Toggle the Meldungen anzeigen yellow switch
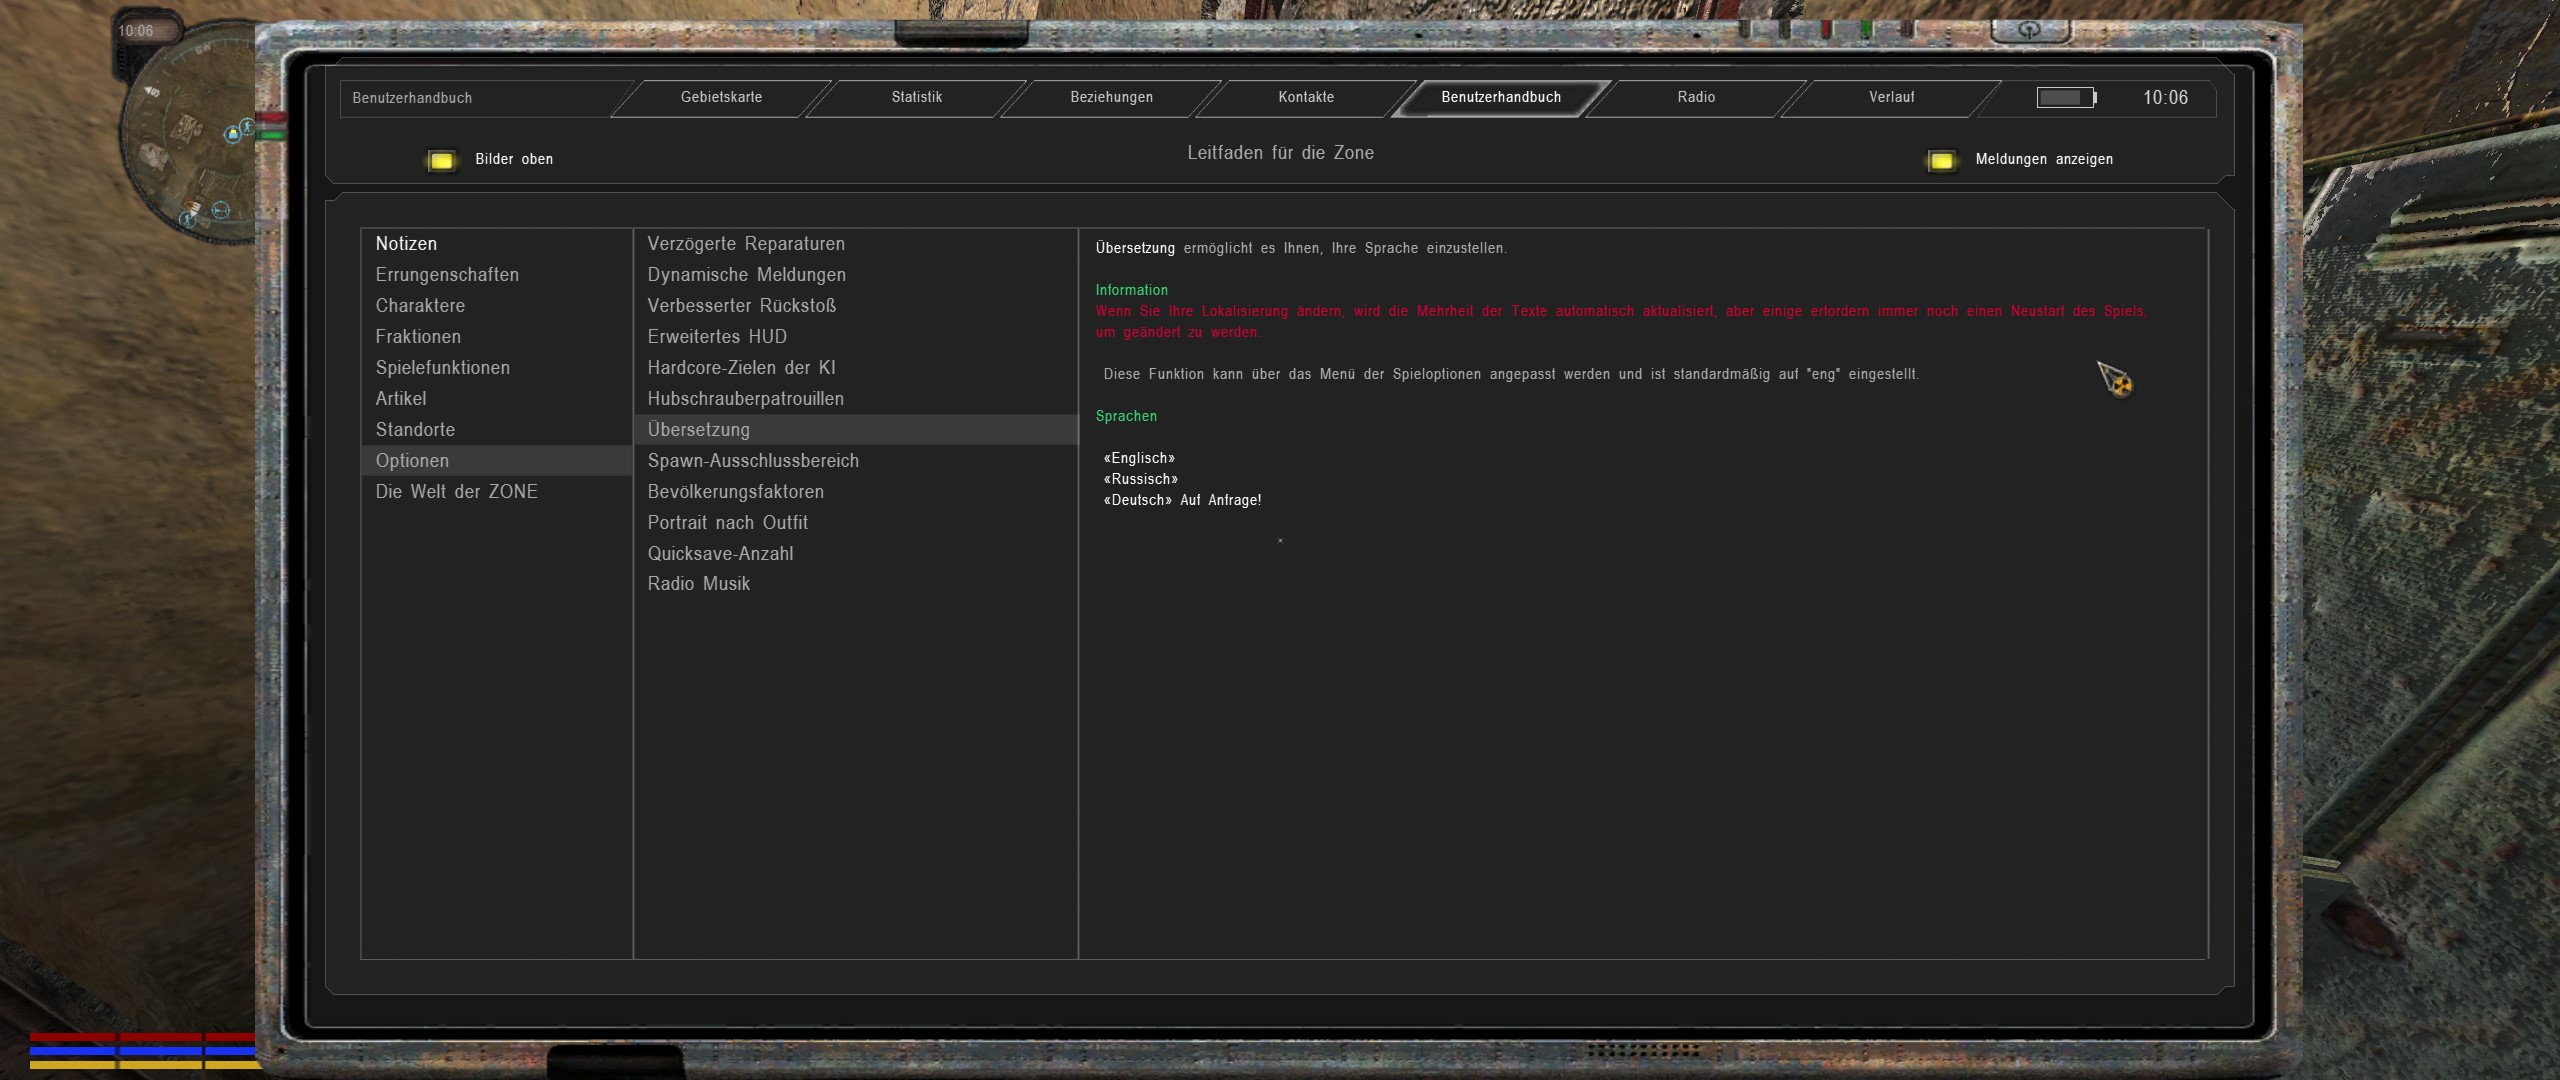This screenshot has width=2560, height=1080. [x=1941, y=160]
